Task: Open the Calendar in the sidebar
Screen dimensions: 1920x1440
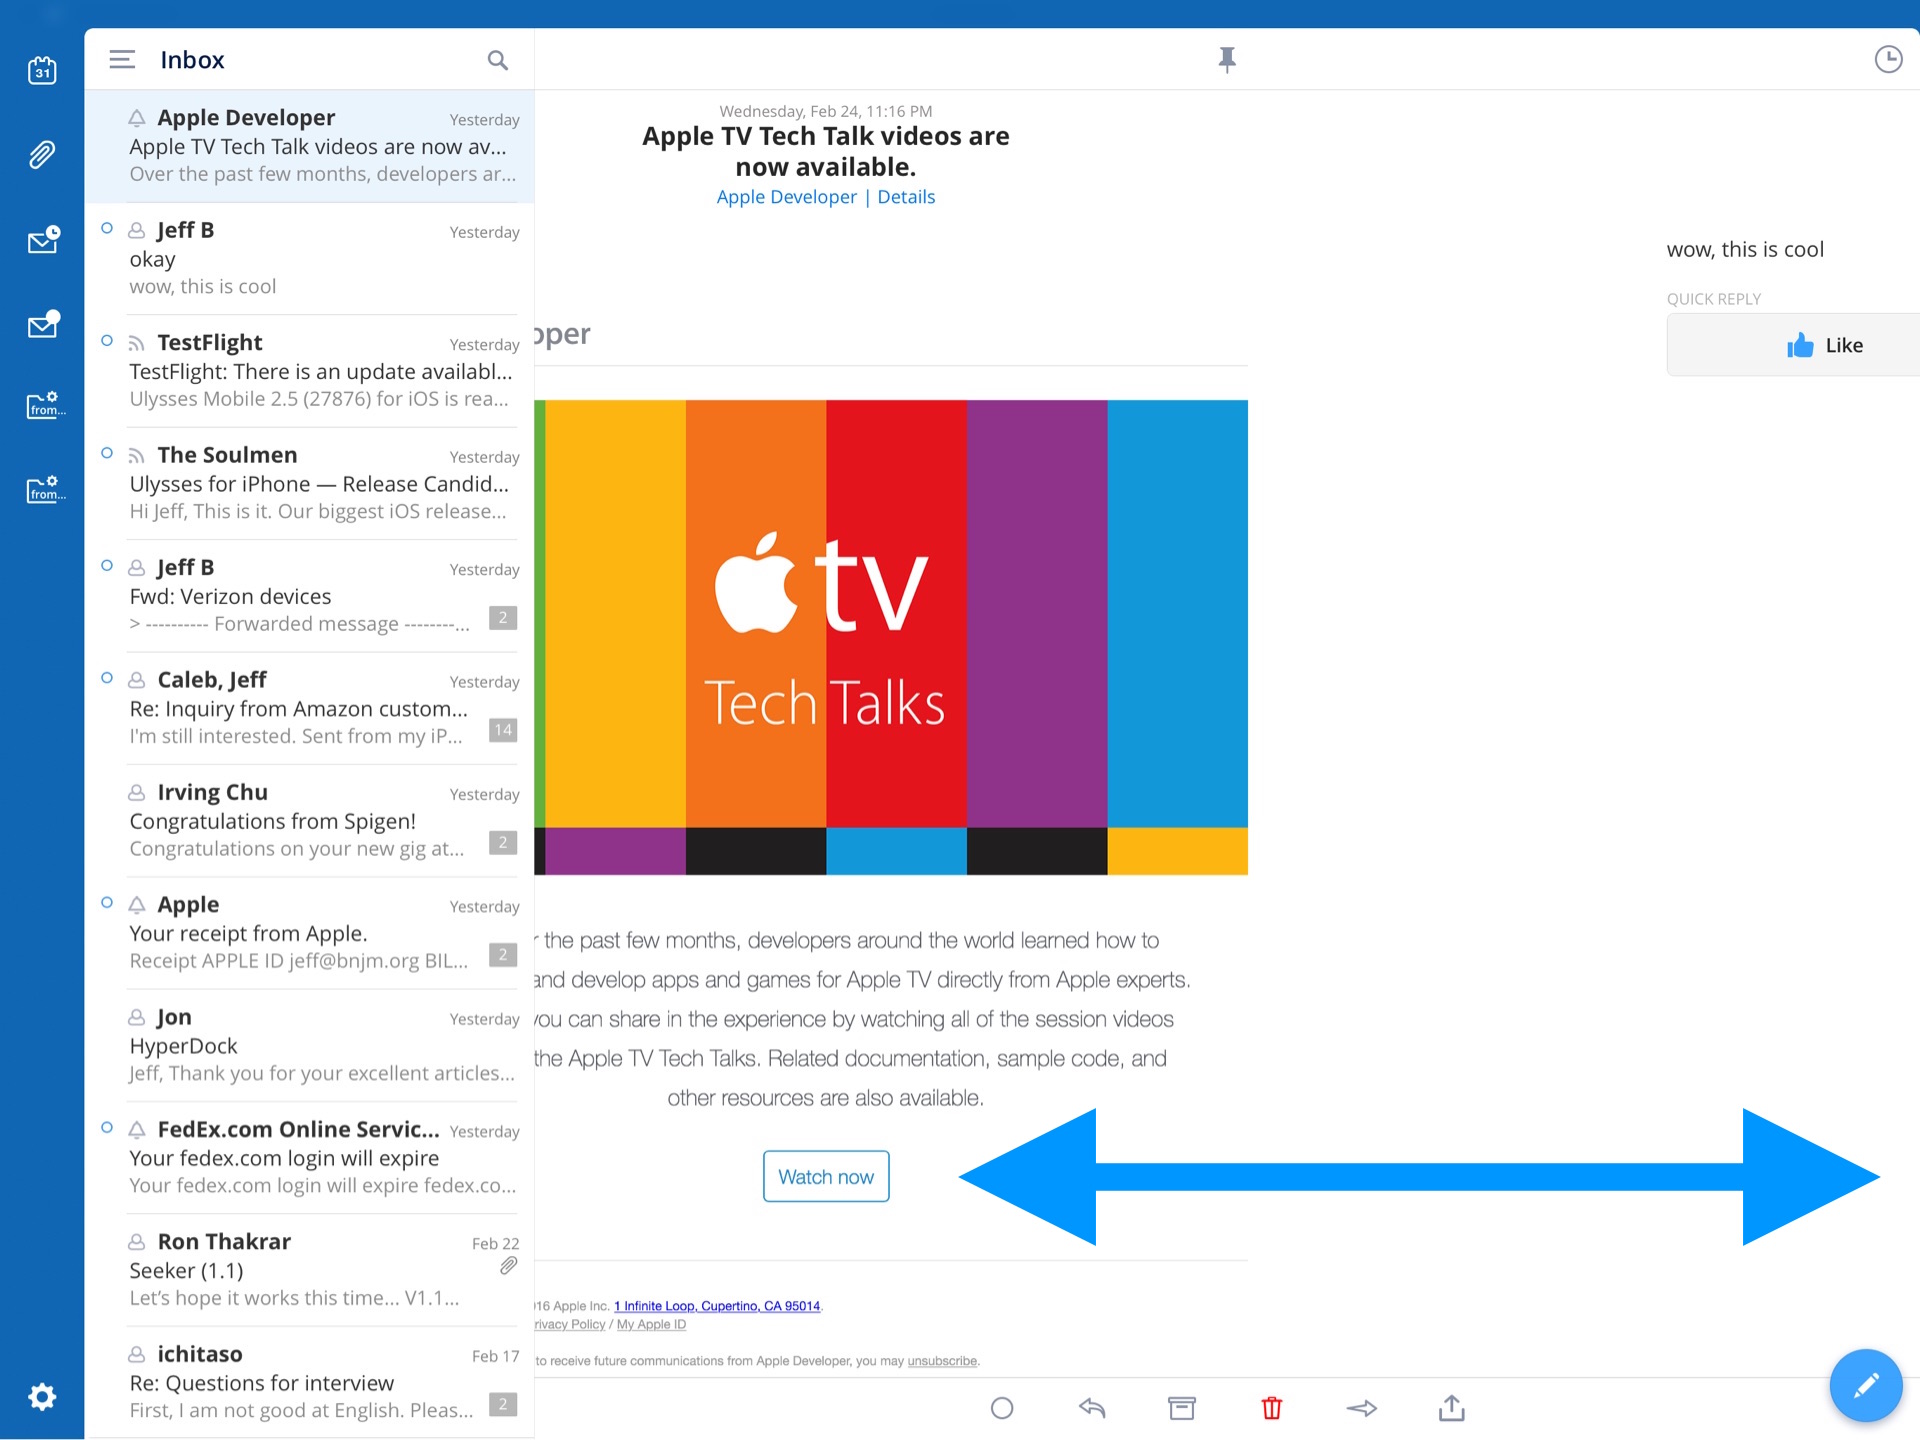Action: pyautogui.click(x=42, y=69)
